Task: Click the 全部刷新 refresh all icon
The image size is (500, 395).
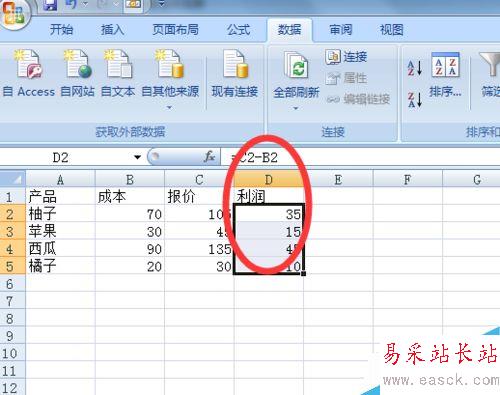Action: click(296, 66)
